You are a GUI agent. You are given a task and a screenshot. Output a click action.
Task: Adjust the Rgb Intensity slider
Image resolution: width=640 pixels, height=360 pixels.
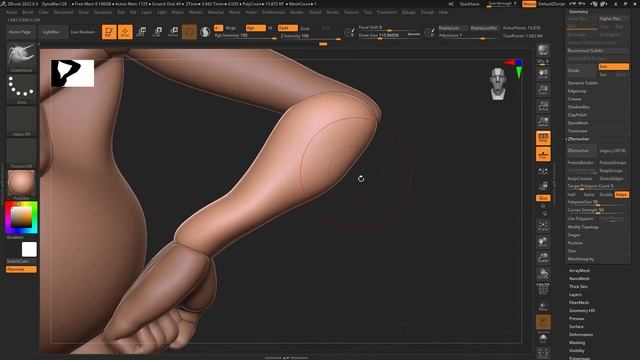[245, 36]
